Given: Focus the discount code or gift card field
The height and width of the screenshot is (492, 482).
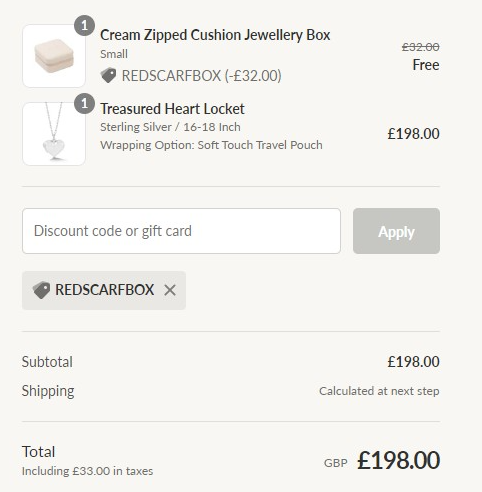Looking at the screenshot, I should 181,231.
